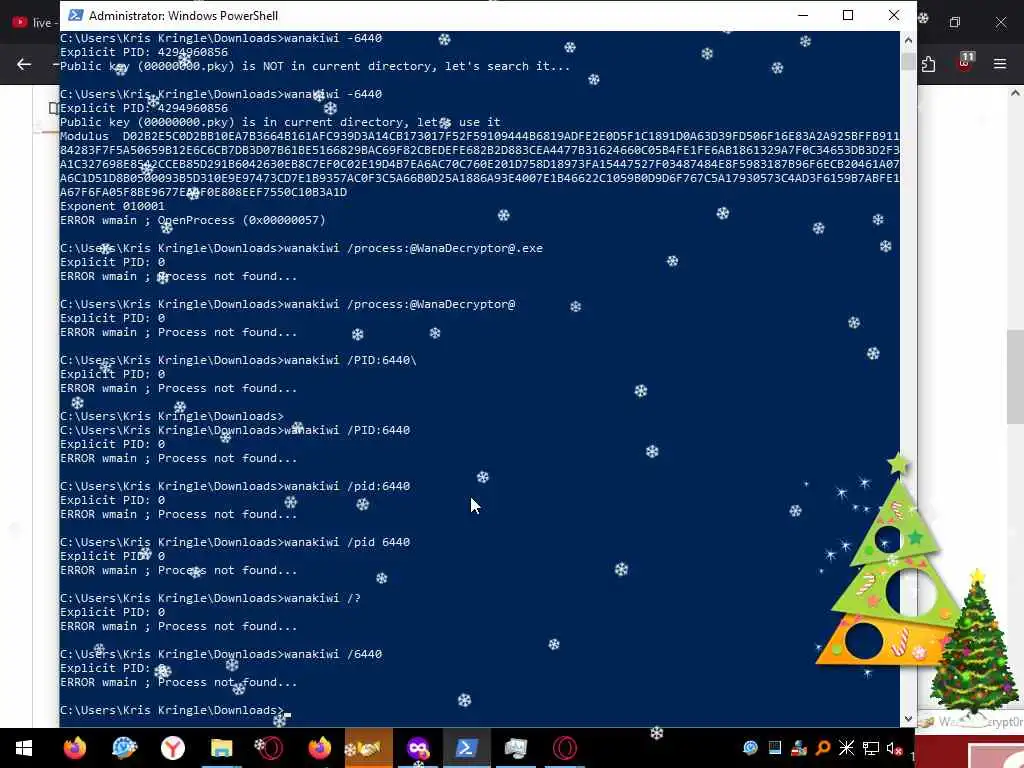The image size is (1024, 768).
Task: Click 'Public key (00000000.pky) is NOT' line
Action: pos(315,66)
